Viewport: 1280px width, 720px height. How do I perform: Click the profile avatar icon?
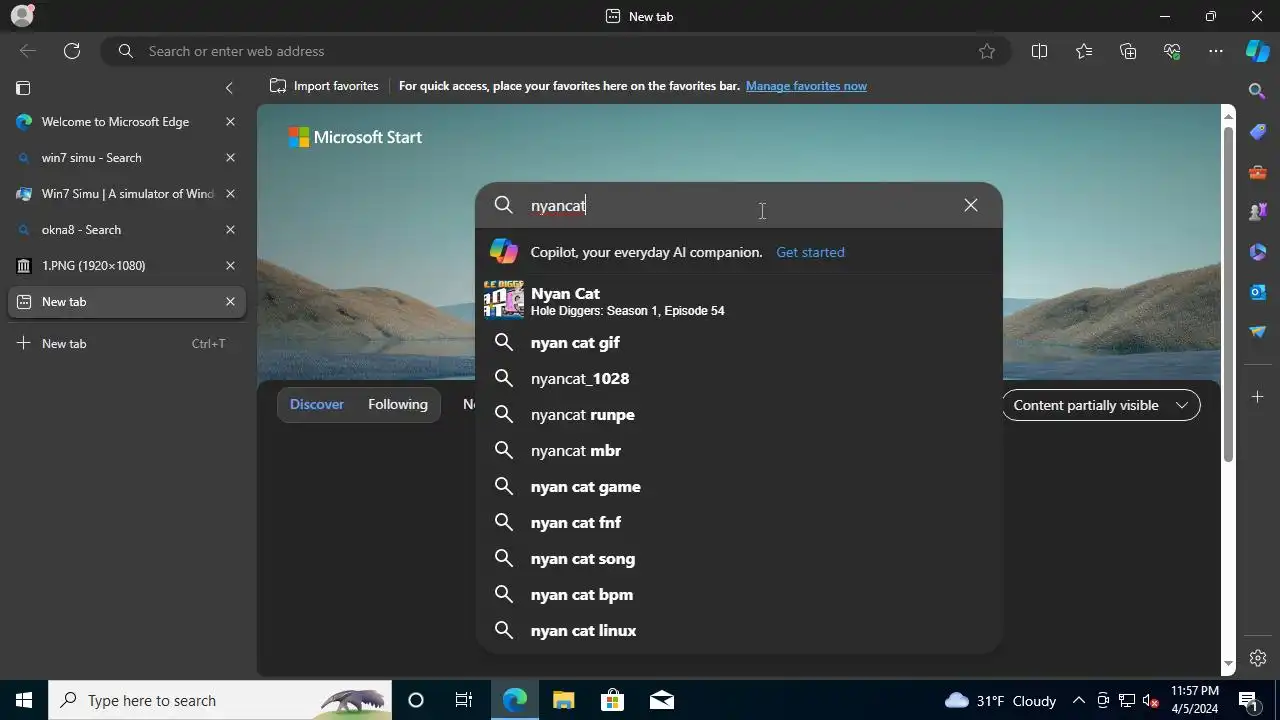pyautogui.click(x=22, y=16)
